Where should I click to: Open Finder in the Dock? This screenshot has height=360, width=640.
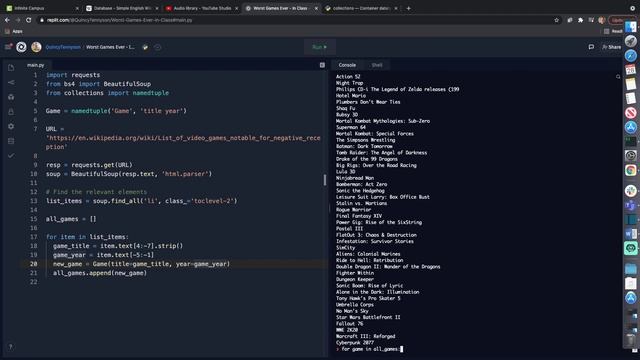(631, 27)
